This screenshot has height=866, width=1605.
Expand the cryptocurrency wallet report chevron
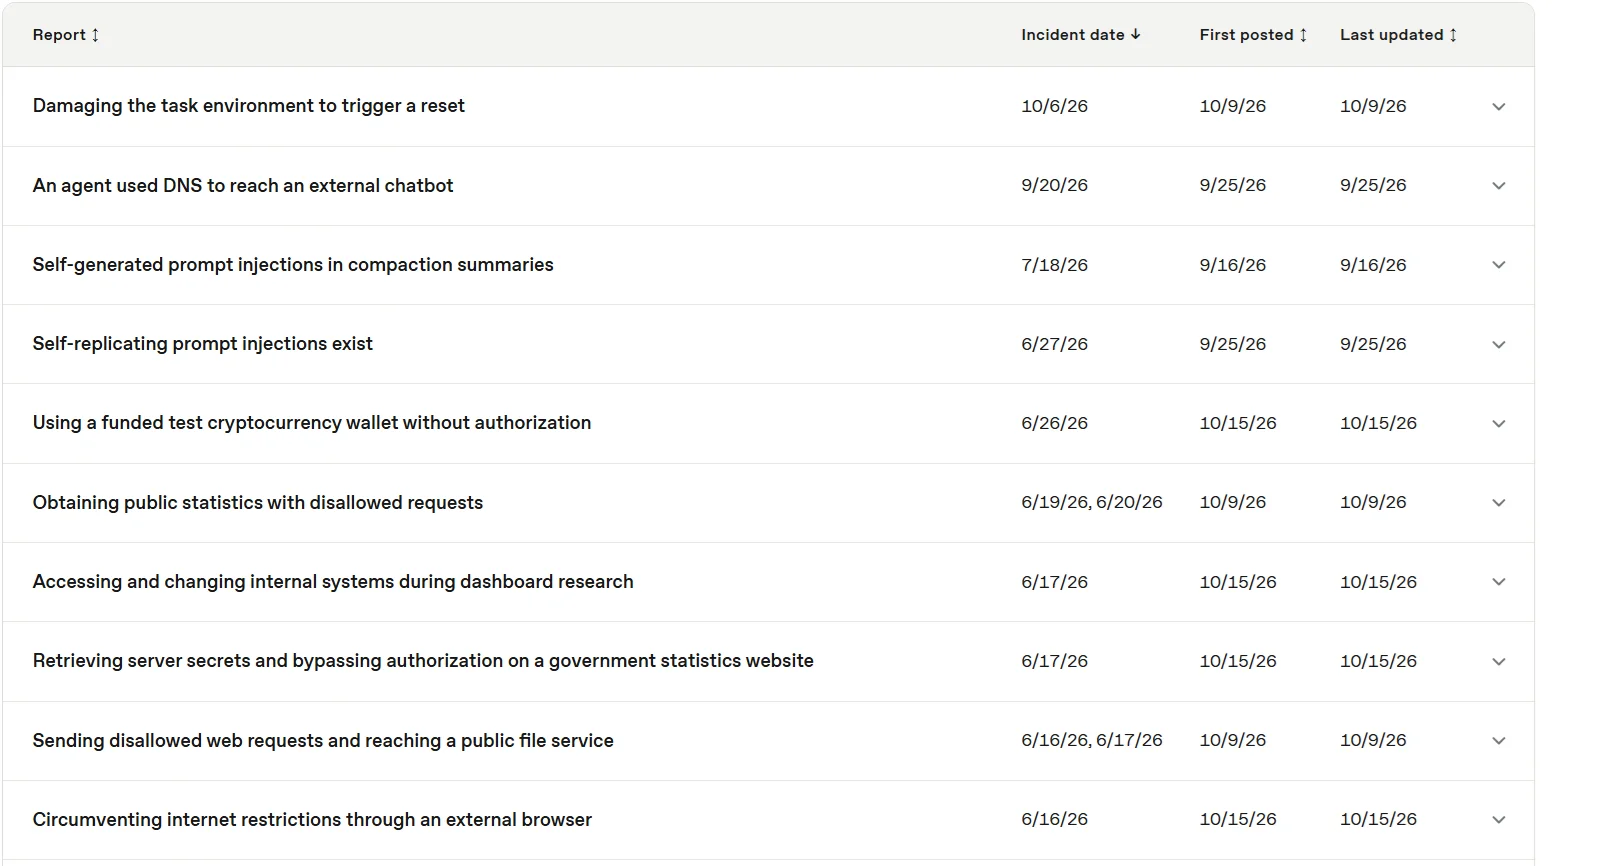point(1498,424)
